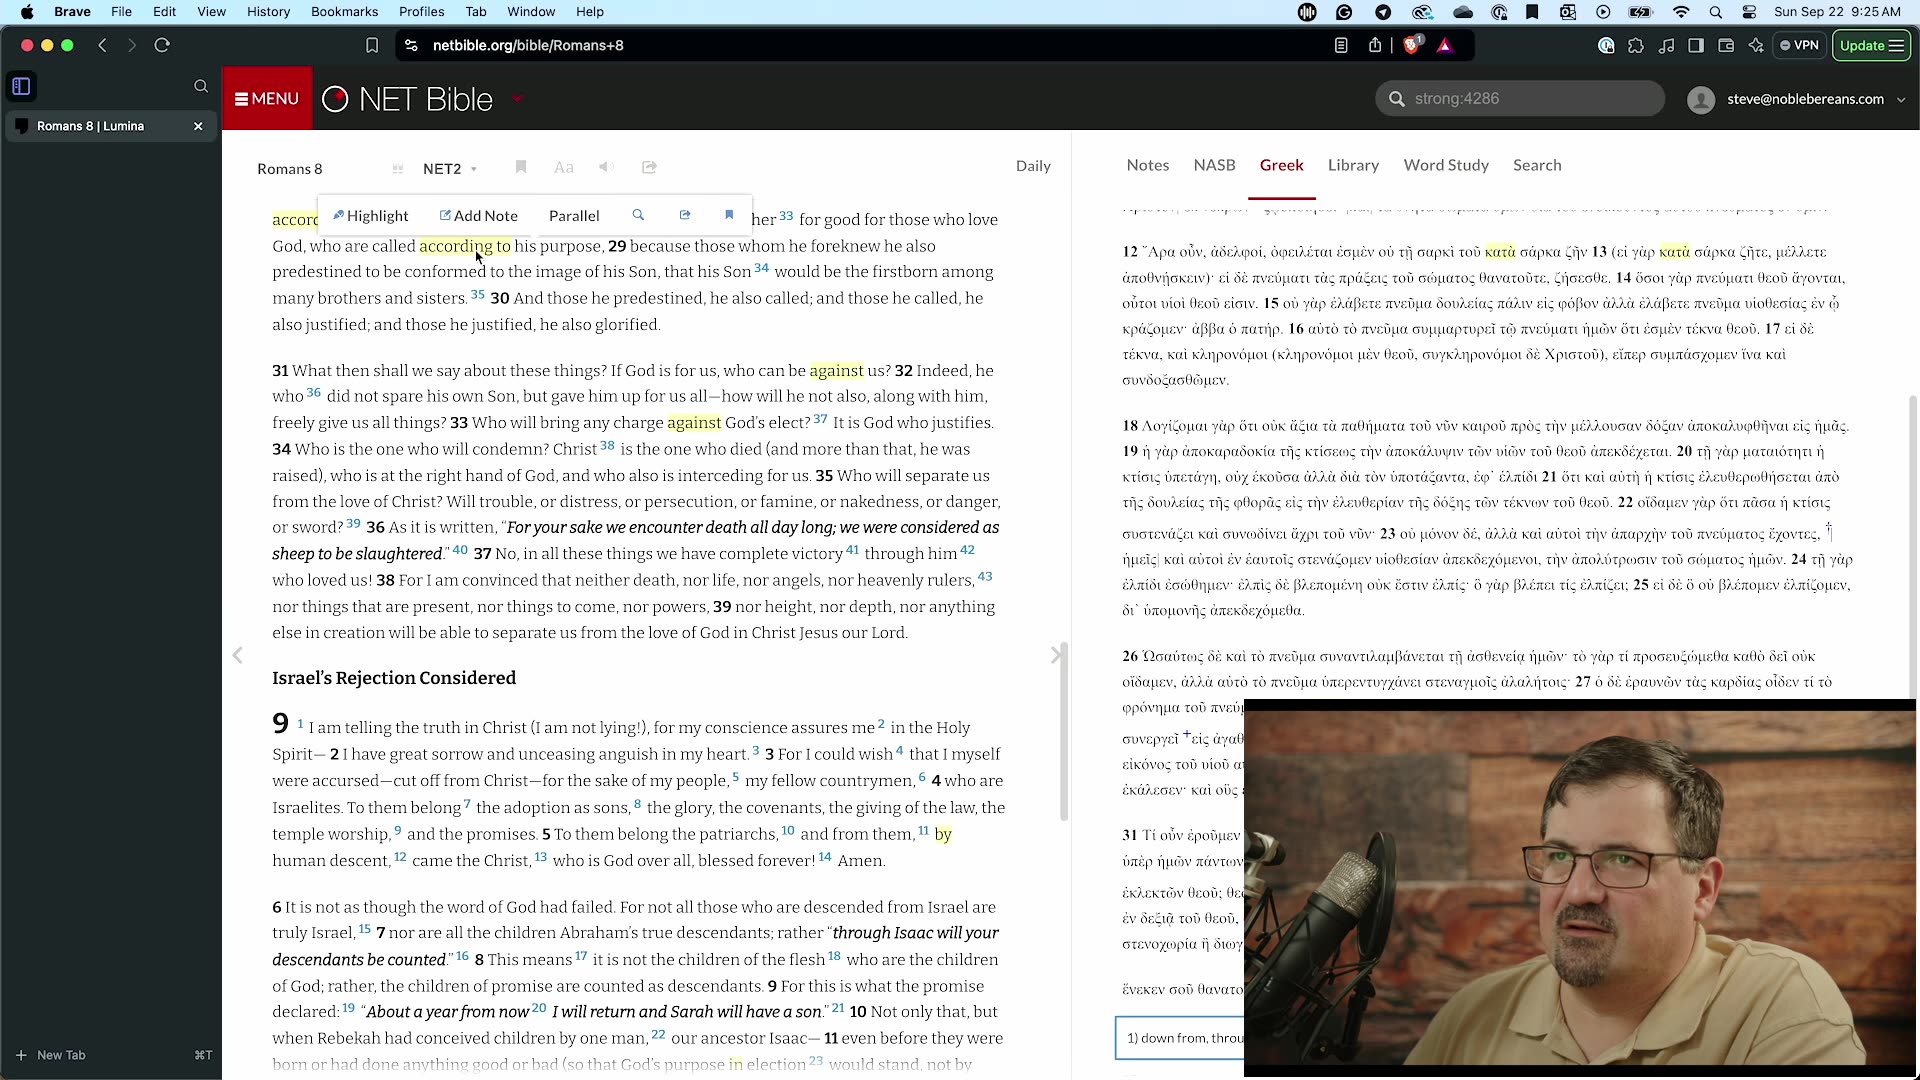Click the search magnifier in the verse popup

[638, 215]
